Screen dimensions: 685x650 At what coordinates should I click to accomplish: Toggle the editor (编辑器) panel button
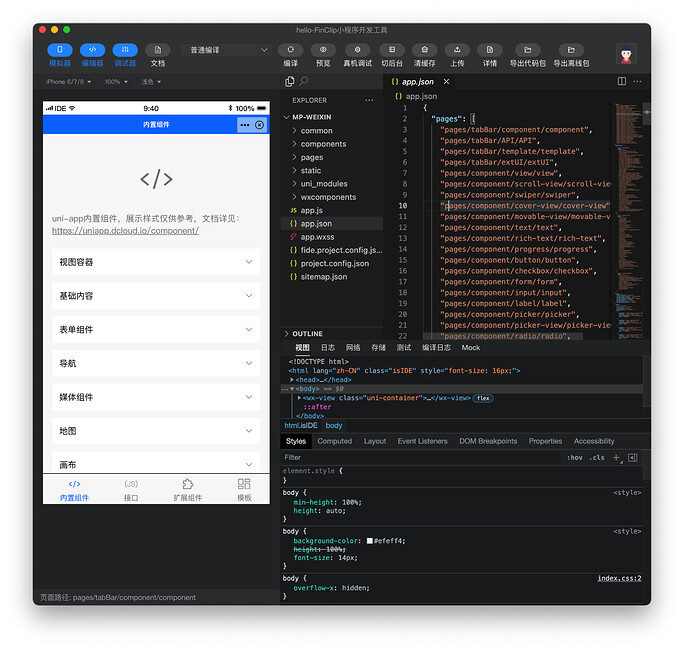[92, 50]
